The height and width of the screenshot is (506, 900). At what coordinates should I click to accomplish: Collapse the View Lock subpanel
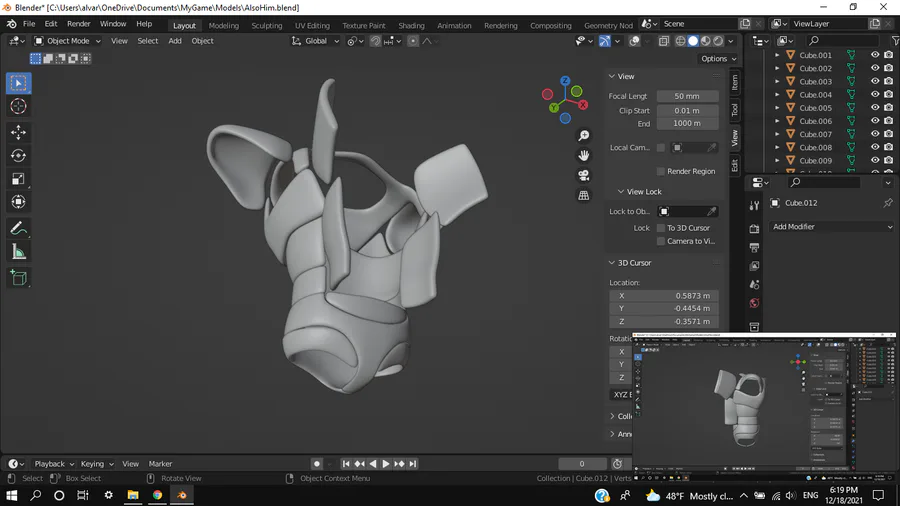click(620, 192)
